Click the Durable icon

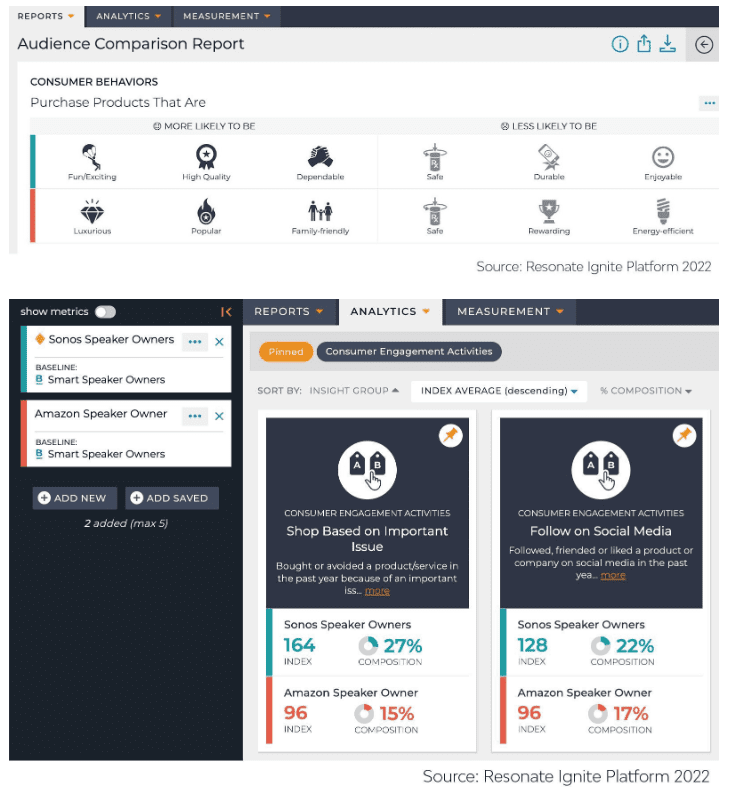(549, 157)
